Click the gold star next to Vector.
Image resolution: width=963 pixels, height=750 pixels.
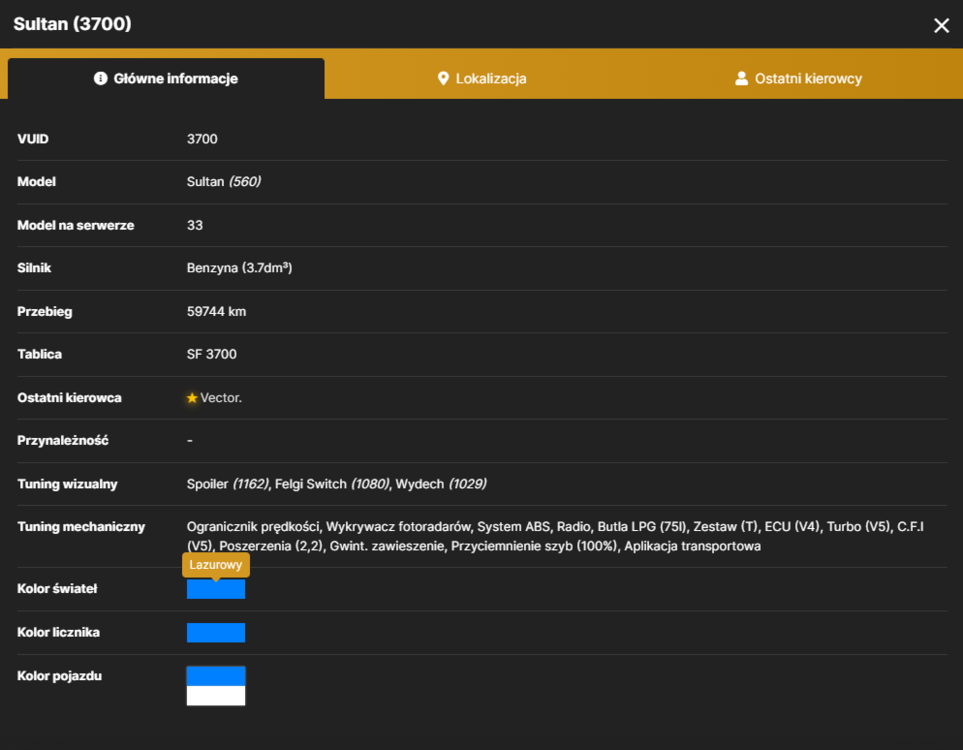(x=192, y=398)
